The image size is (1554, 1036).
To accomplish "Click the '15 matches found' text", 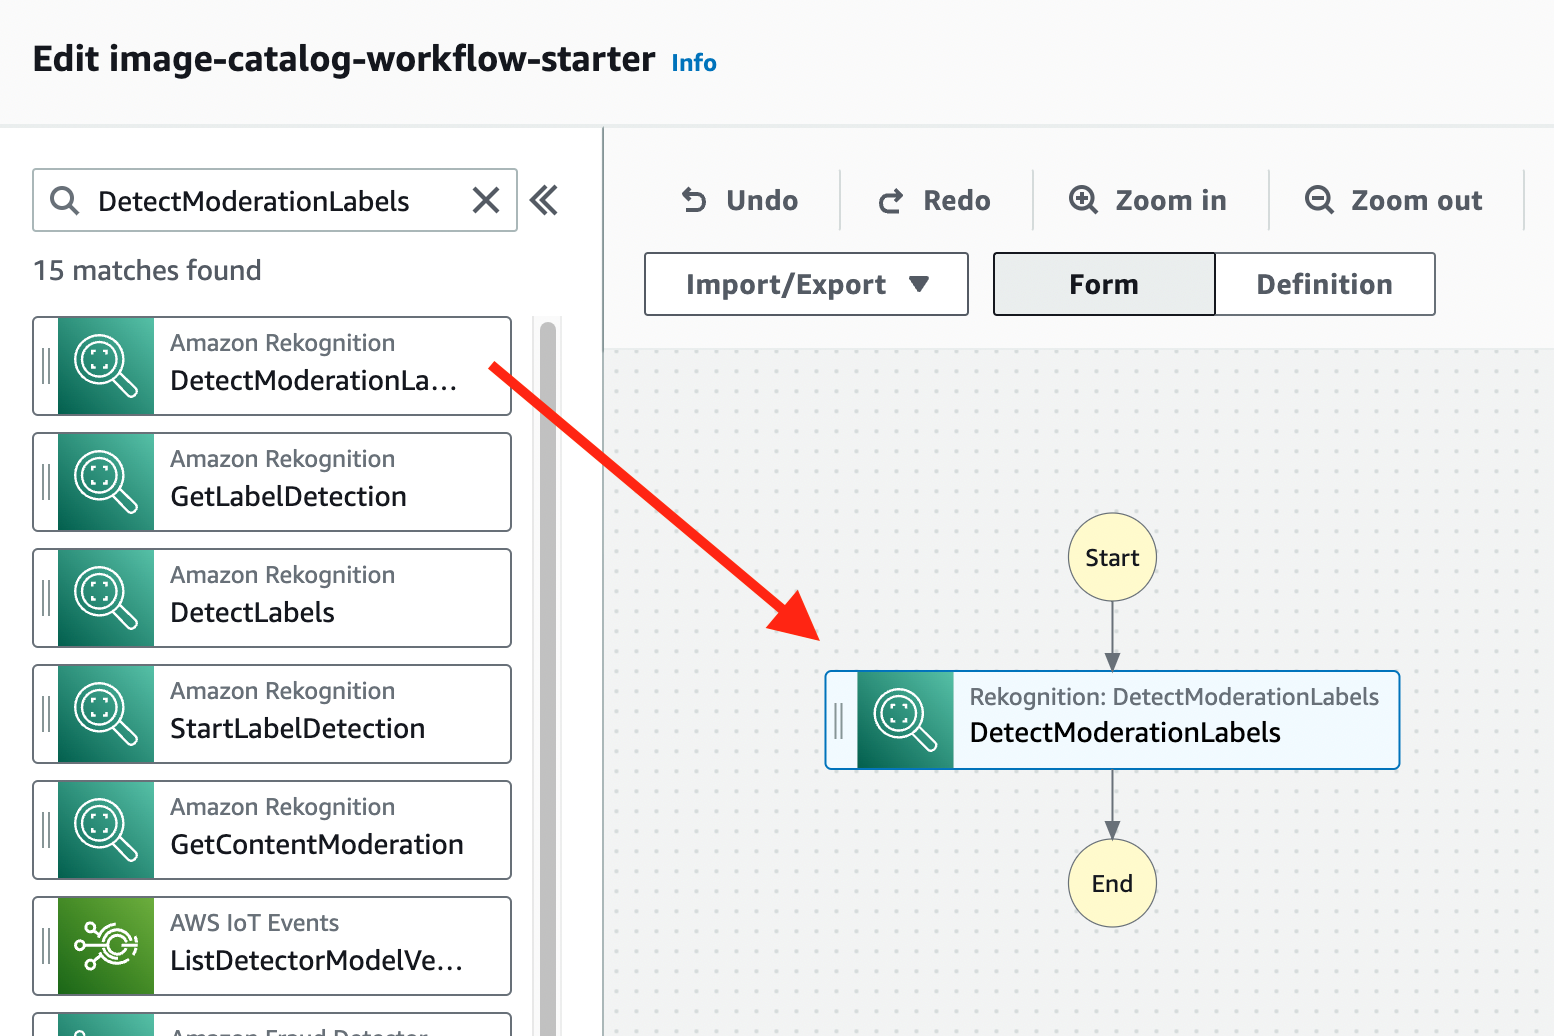I will [x=147, y=271].
